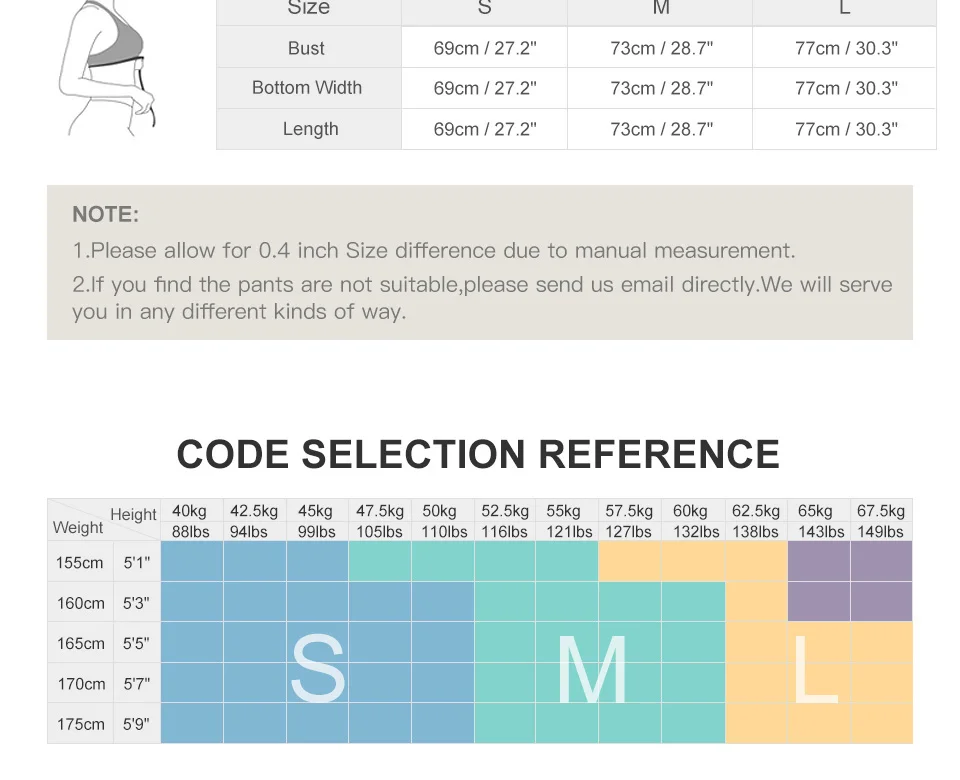Click the 175cm 5'9" height row header
960x780 pixels.
[x=103, y=724]
